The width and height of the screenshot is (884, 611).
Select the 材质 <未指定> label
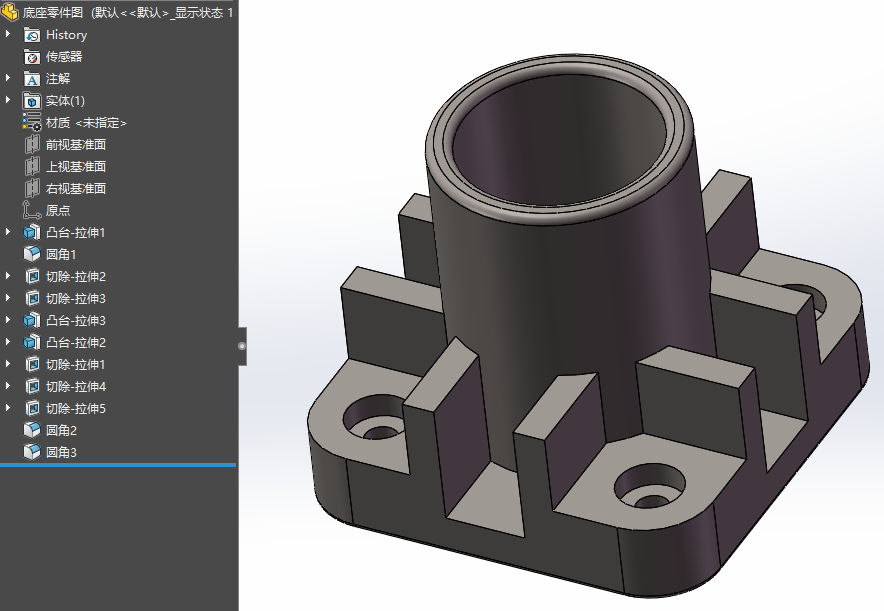(x=86, y=123)
